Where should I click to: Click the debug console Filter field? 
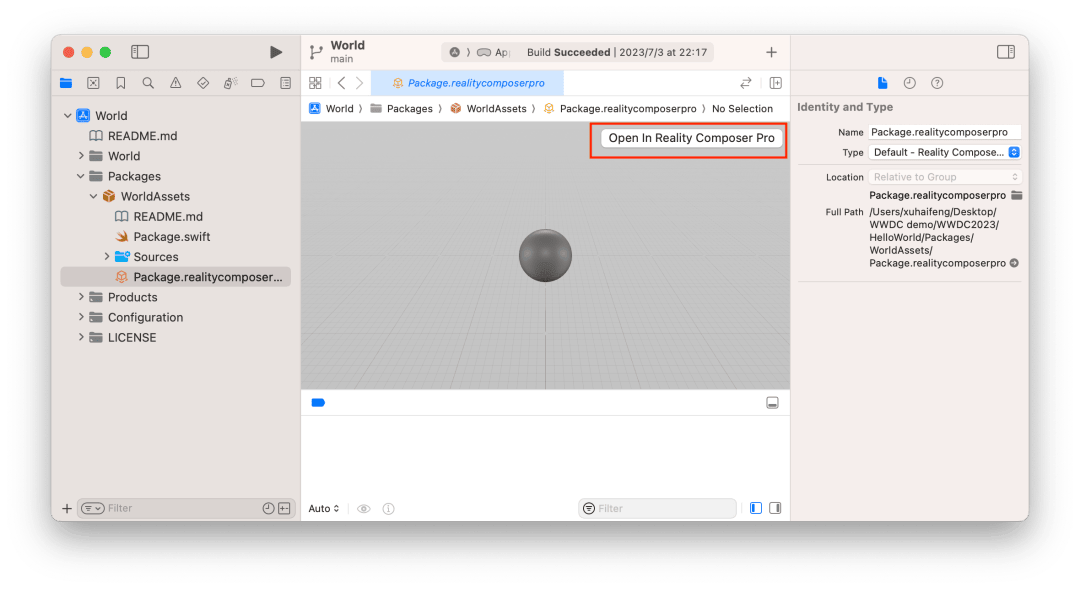(658, 508)
